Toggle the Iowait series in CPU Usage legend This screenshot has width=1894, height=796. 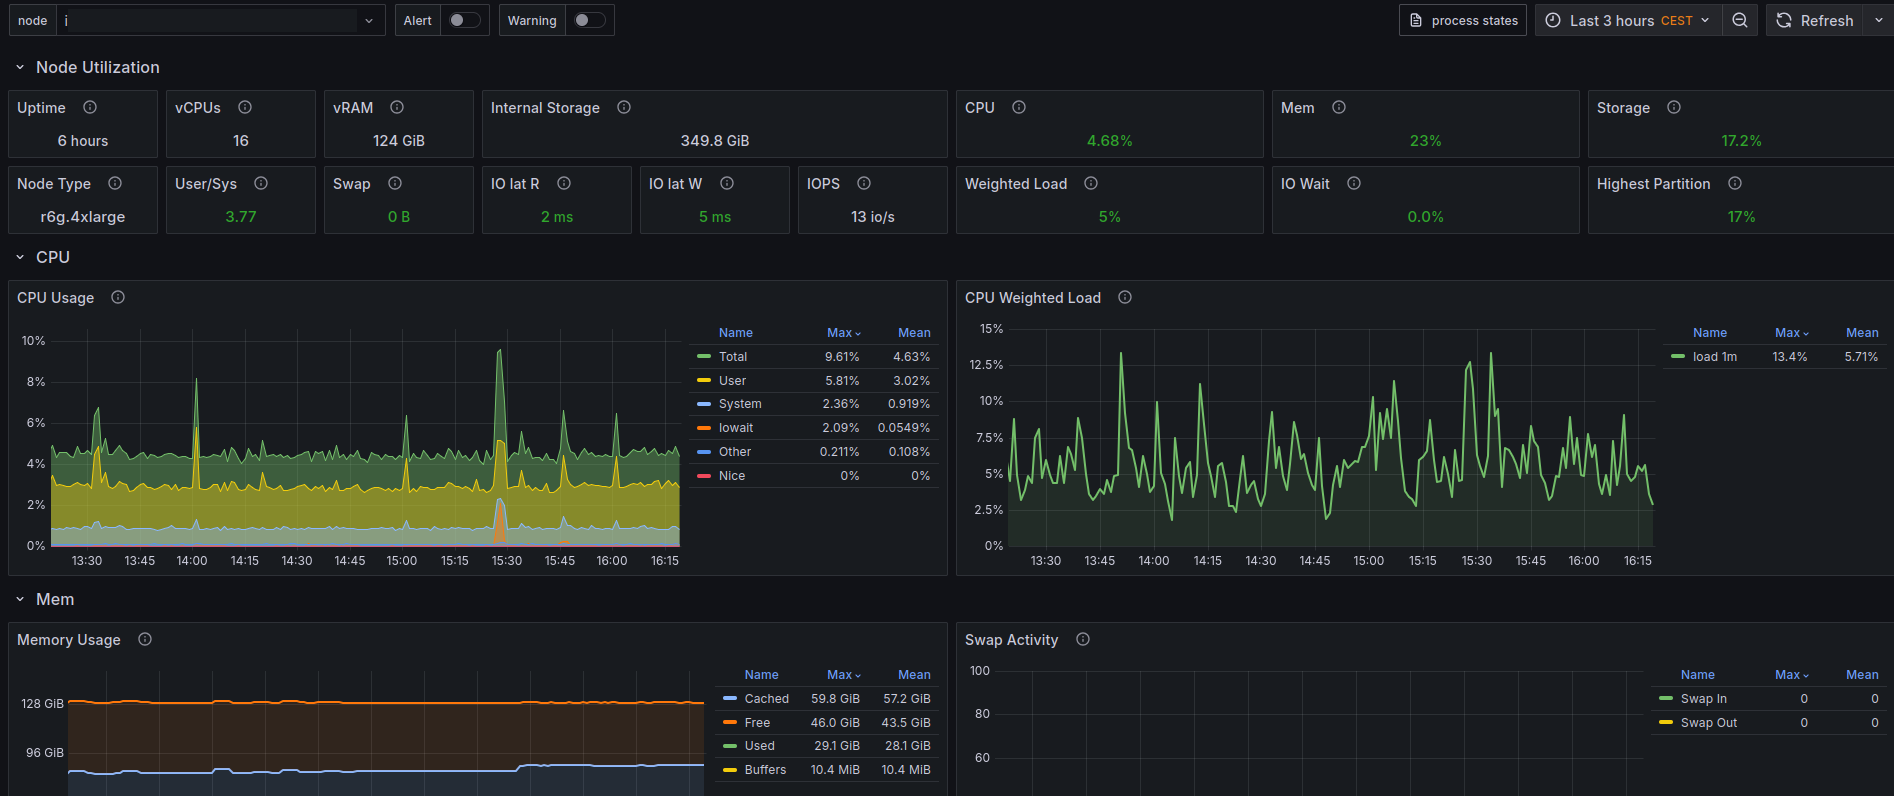736,428
